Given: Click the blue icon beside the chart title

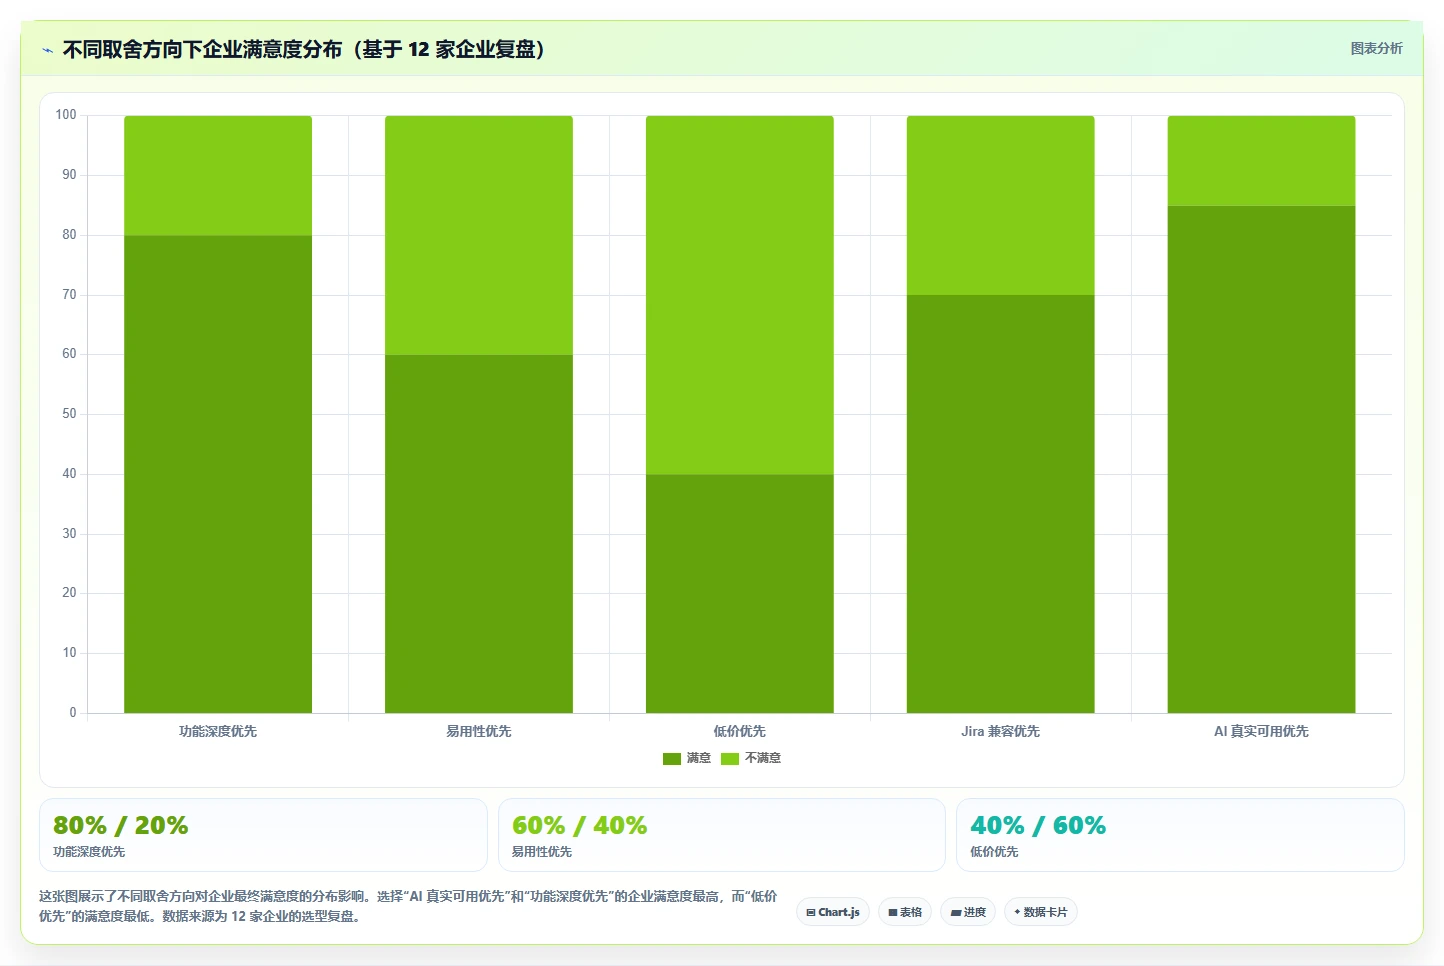Looking at the screenshot, I should 47,50.
